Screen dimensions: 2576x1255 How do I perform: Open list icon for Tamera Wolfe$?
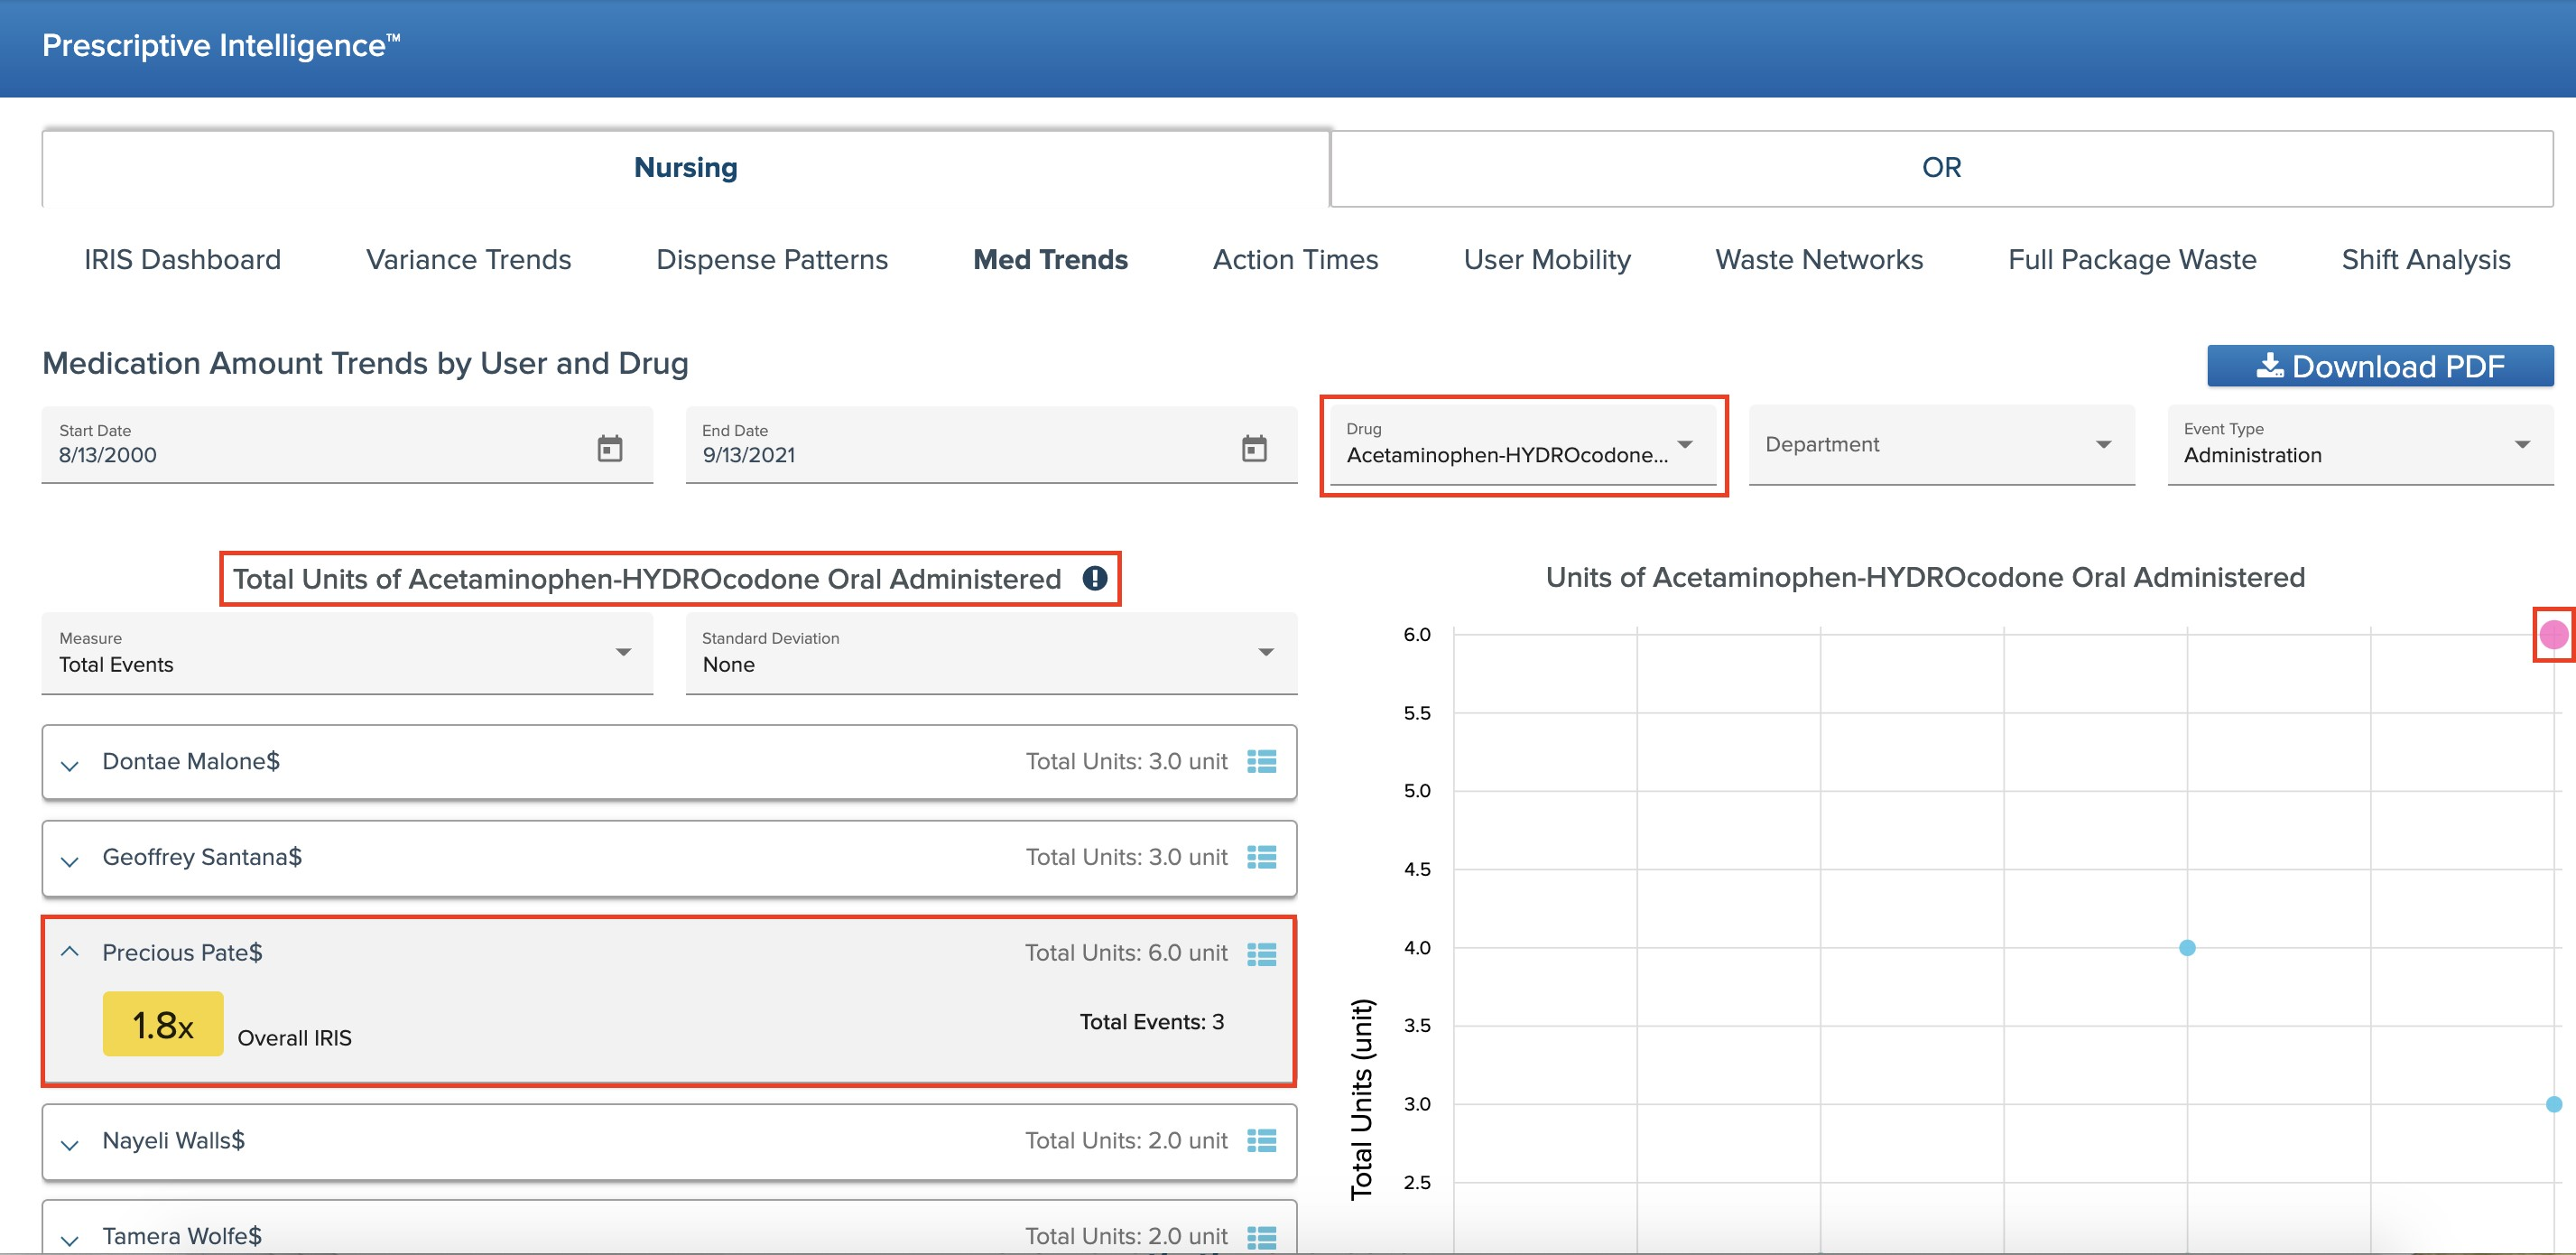(1261, 1237)
